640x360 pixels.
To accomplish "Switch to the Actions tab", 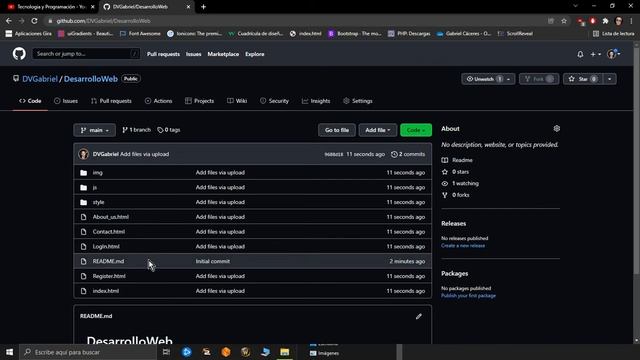I will tap(159, 101).
